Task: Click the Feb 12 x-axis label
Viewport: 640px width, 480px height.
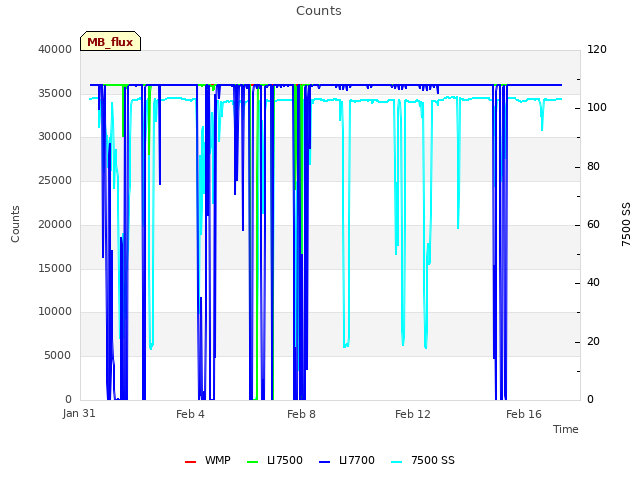Action: 413,414
